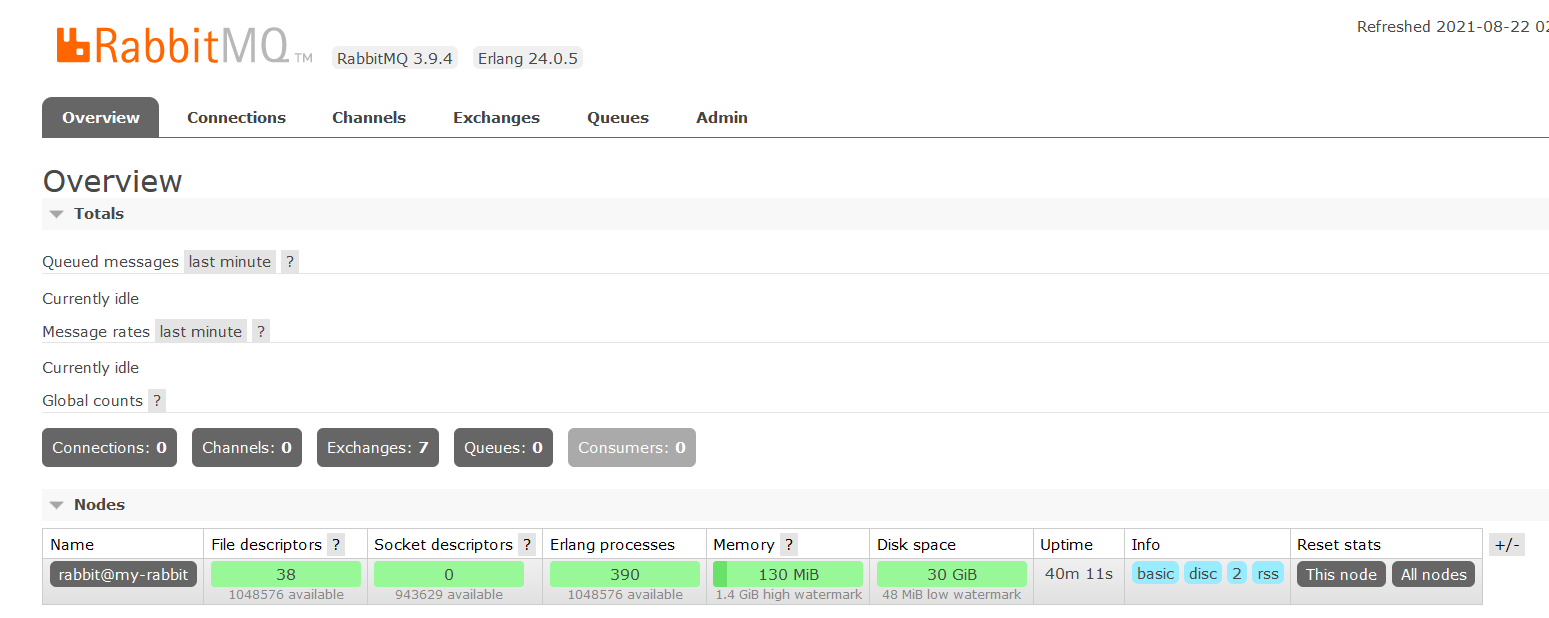This screenshot has height=618, width=1549.
Task: Open help for Global counts
Action: pos(157,401)
